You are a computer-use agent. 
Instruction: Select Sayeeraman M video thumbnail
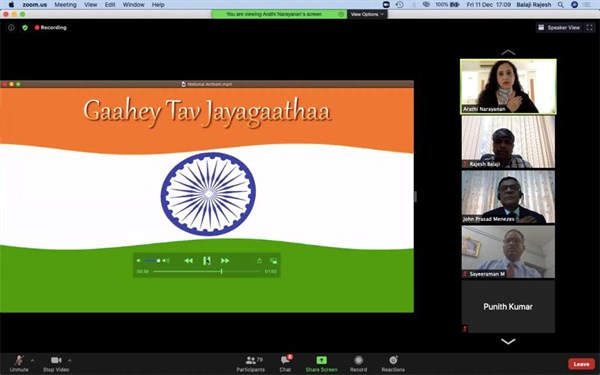click(508, 252)
